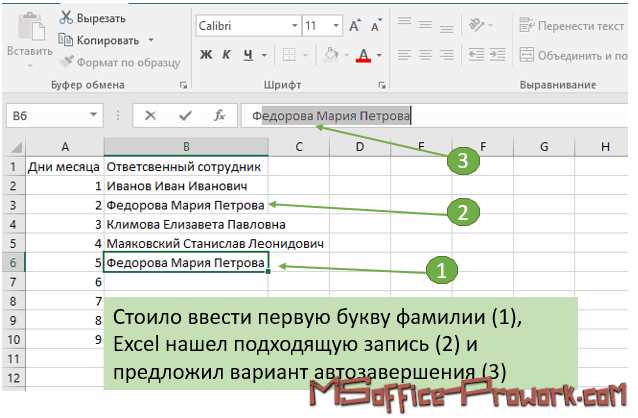
Task: Click the Copy (Копировать) button
Action: [99, 40]
